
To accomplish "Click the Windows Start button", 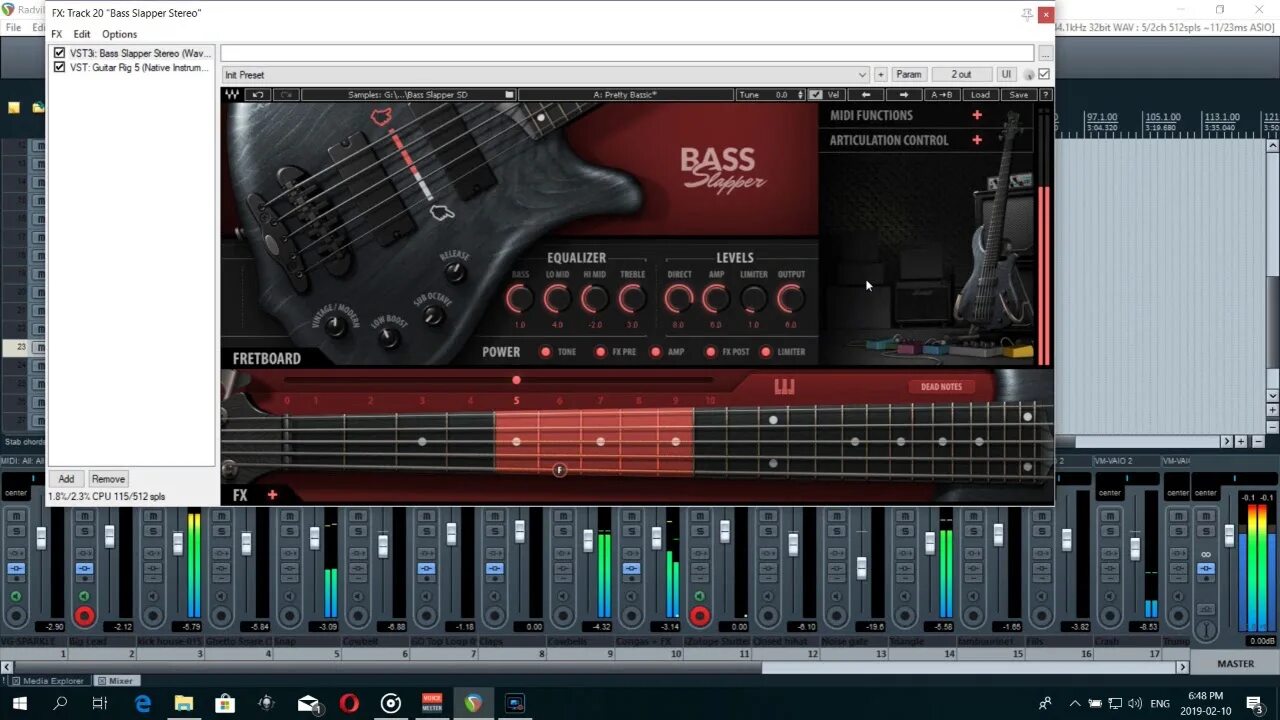I will [19, 703].
